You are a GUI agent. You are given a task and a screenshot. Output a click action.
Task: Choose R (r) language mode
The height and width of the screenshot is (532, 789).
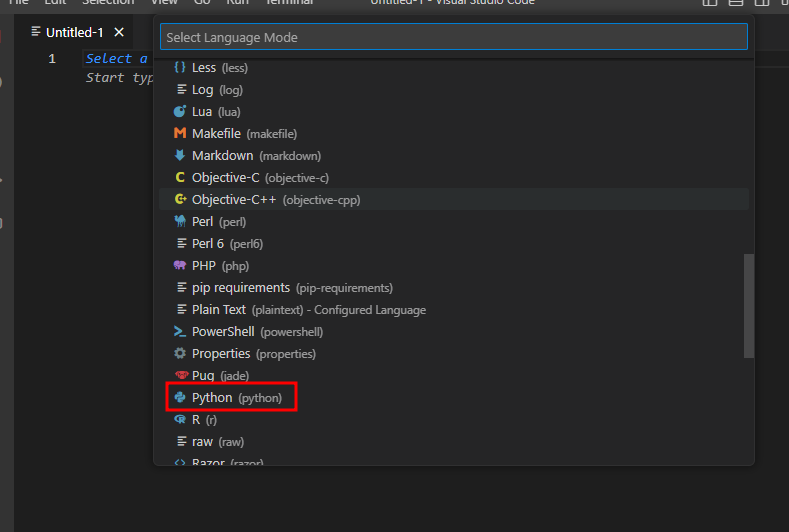click(454, 420)
